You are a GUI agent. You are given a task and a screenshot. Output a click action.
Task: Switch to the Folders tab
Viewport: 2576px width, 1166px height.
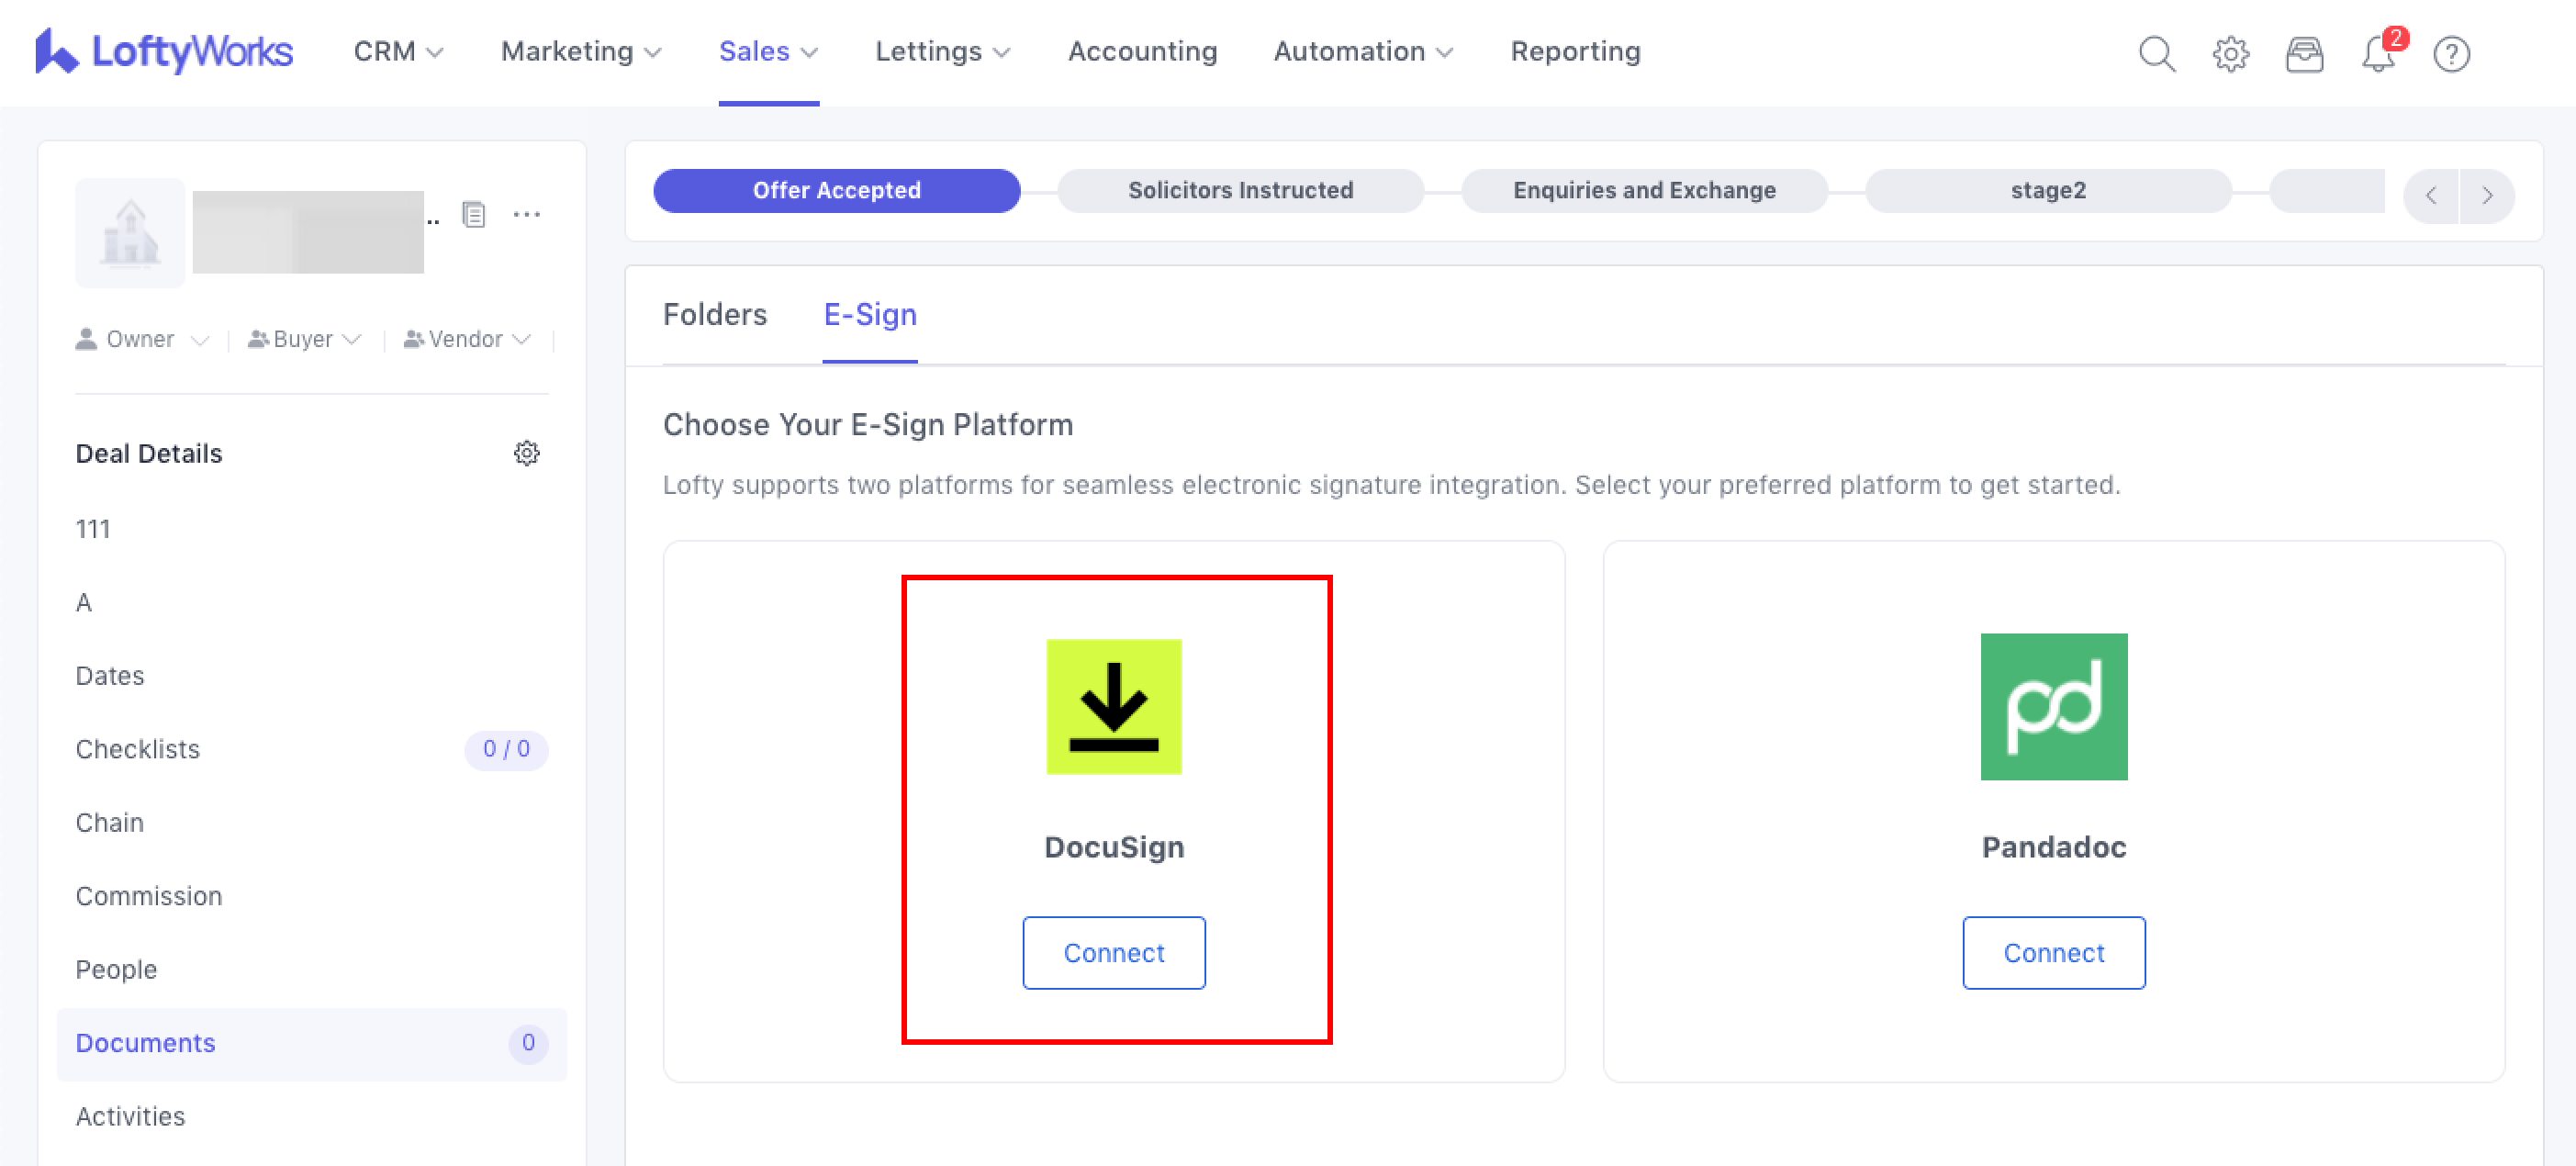714,314
